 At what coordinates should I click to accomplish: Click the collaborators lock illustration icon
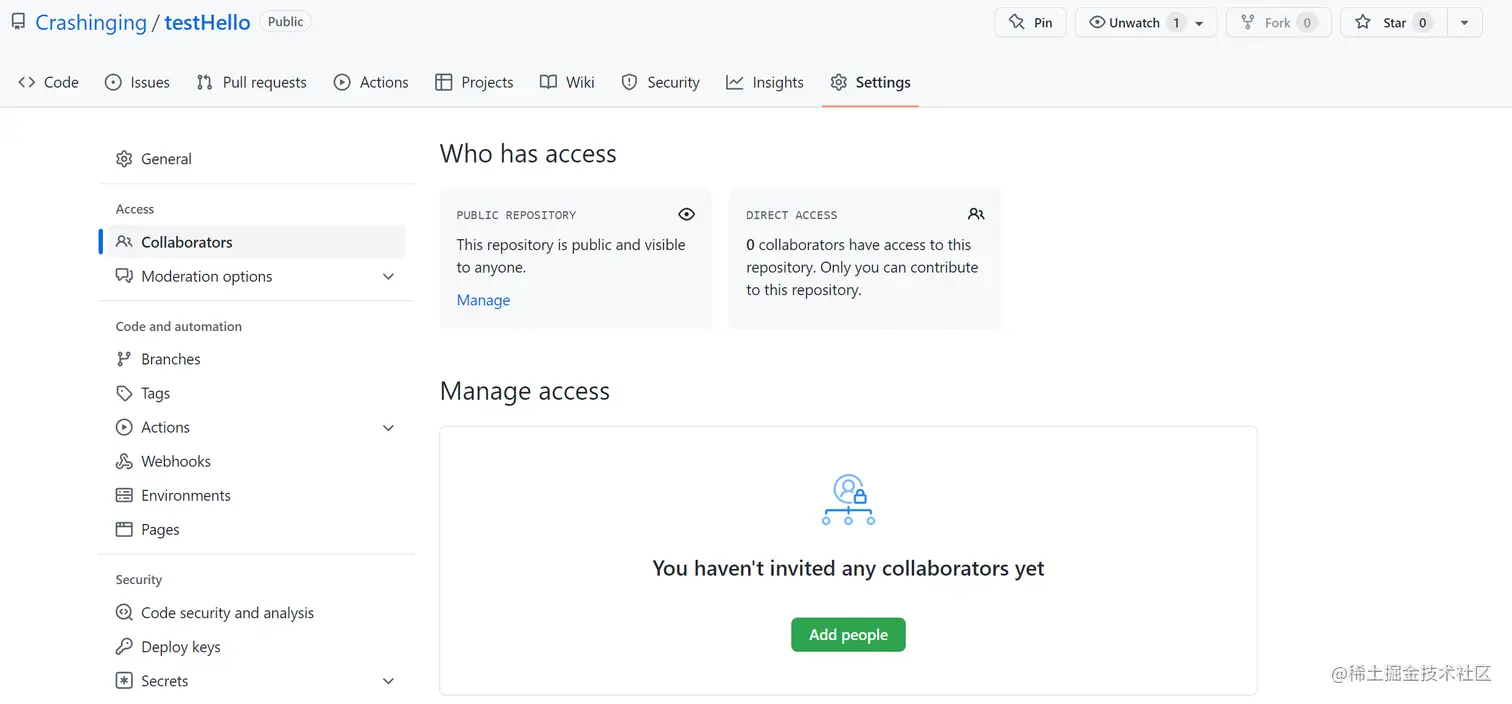tap(848, 500)
